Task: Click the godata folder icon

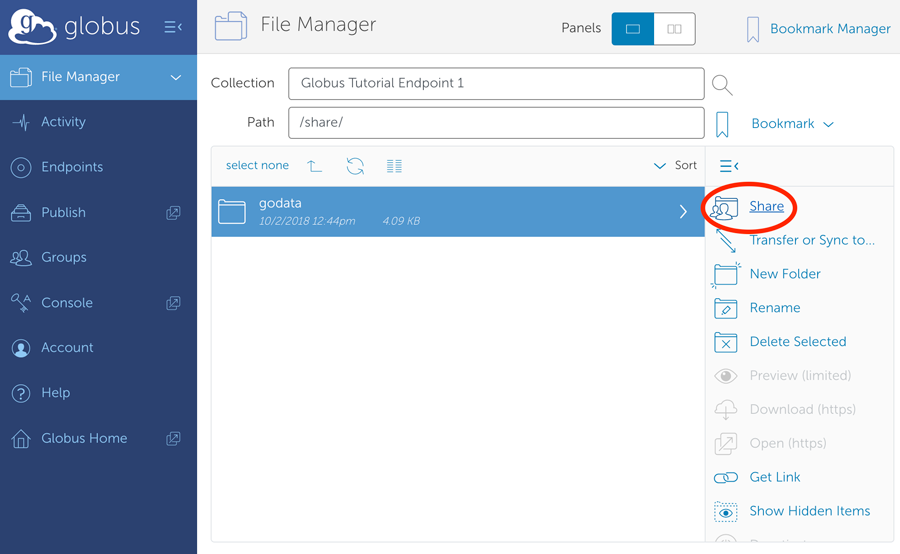Action: tap(232, 212)
